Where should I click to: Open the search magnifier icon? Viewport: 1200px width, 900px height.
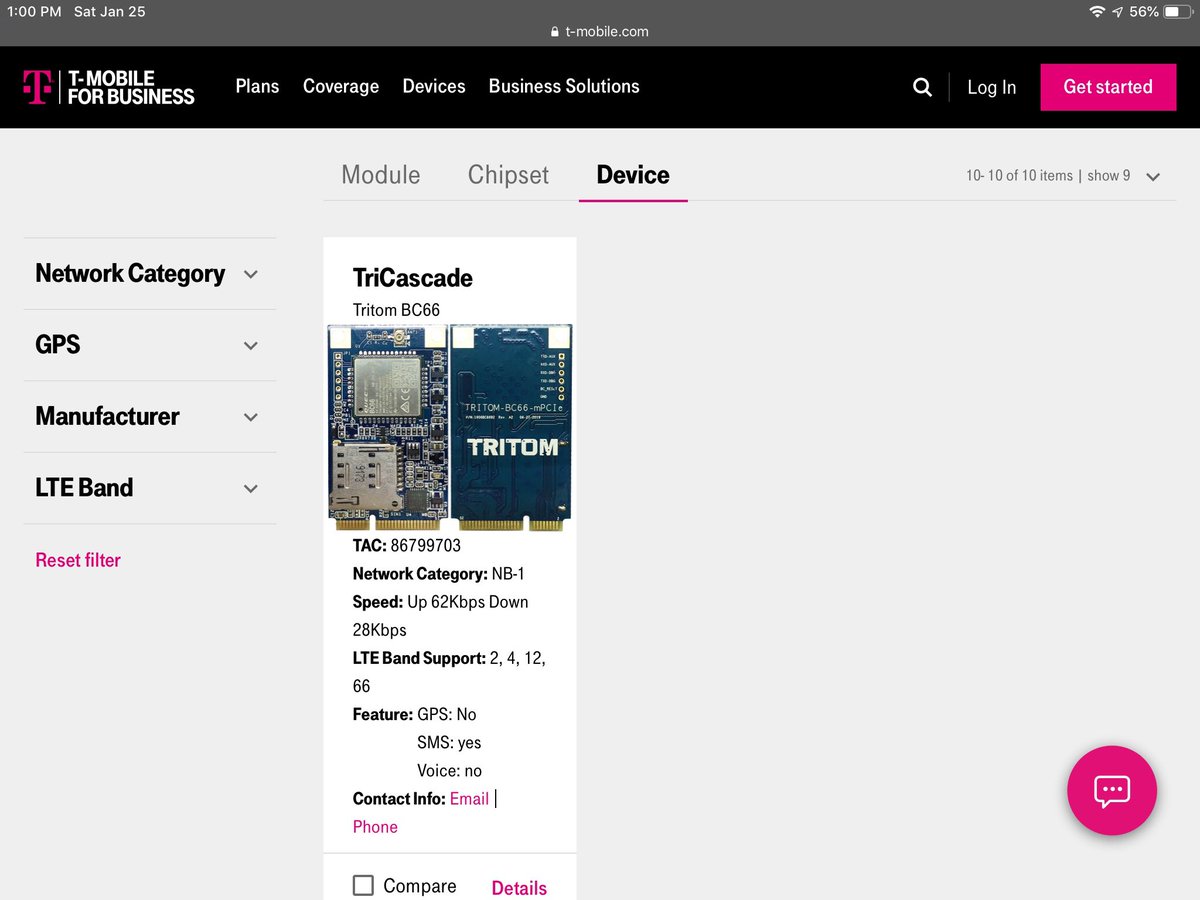pyautogui.click(x=921, y=87)
